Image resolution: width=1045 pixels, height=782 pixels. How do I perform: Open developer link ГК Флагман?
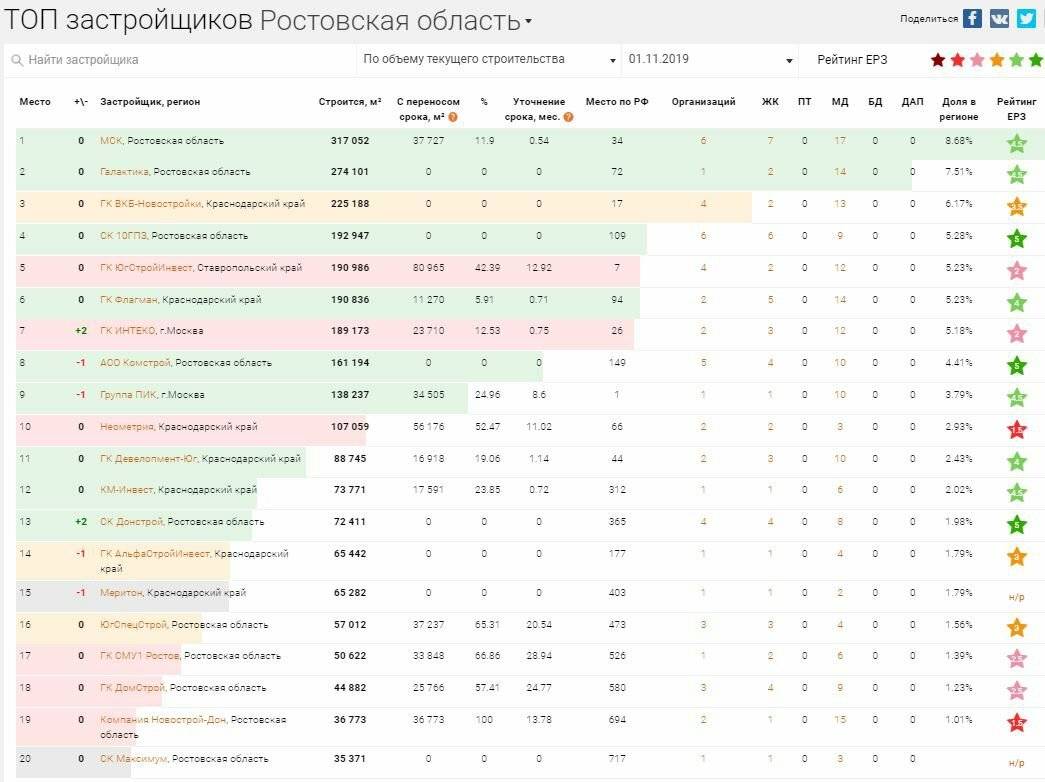pyautogui.click(x=129, y=299)
